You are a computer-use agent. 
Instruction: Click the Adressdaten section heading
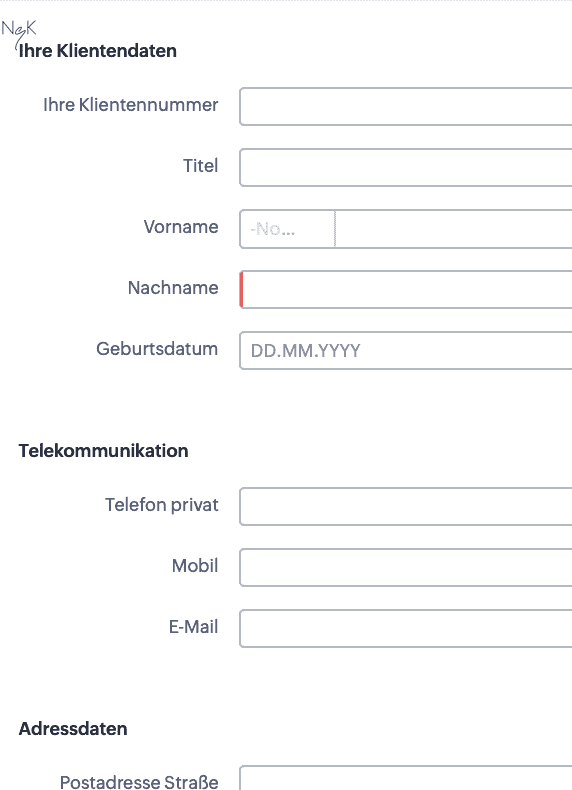[73, 729]
